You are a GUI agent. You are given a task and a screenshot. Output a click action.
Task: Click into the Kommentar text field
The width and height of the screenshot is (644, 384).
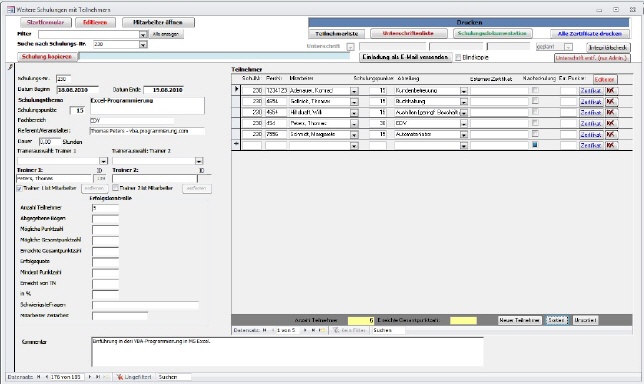[287, 352]
